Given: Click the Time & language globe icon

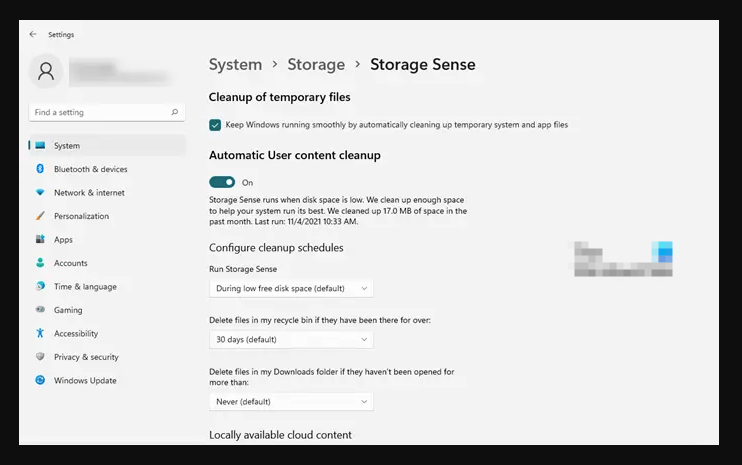Looking at the screenshot, I should tap(40, 286).
